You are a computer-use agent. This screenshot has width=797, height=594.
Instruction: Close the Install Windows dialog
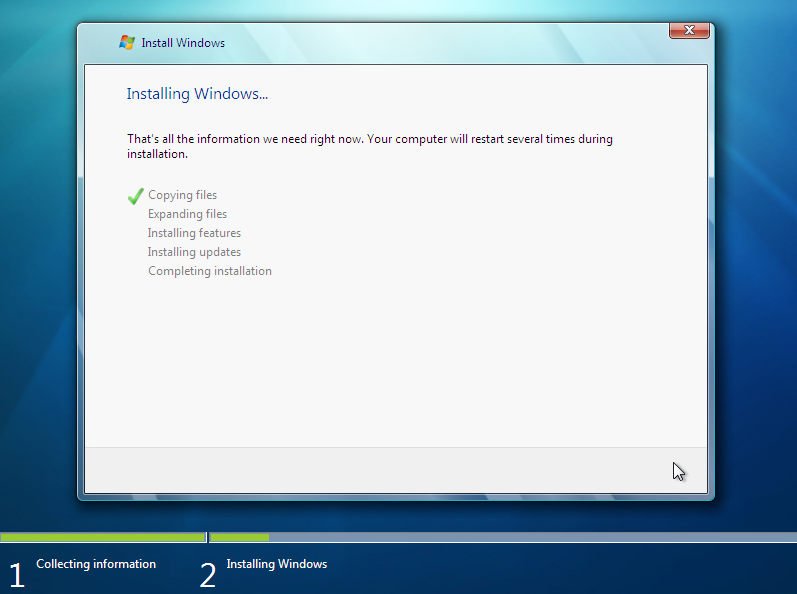click(689, 30)
